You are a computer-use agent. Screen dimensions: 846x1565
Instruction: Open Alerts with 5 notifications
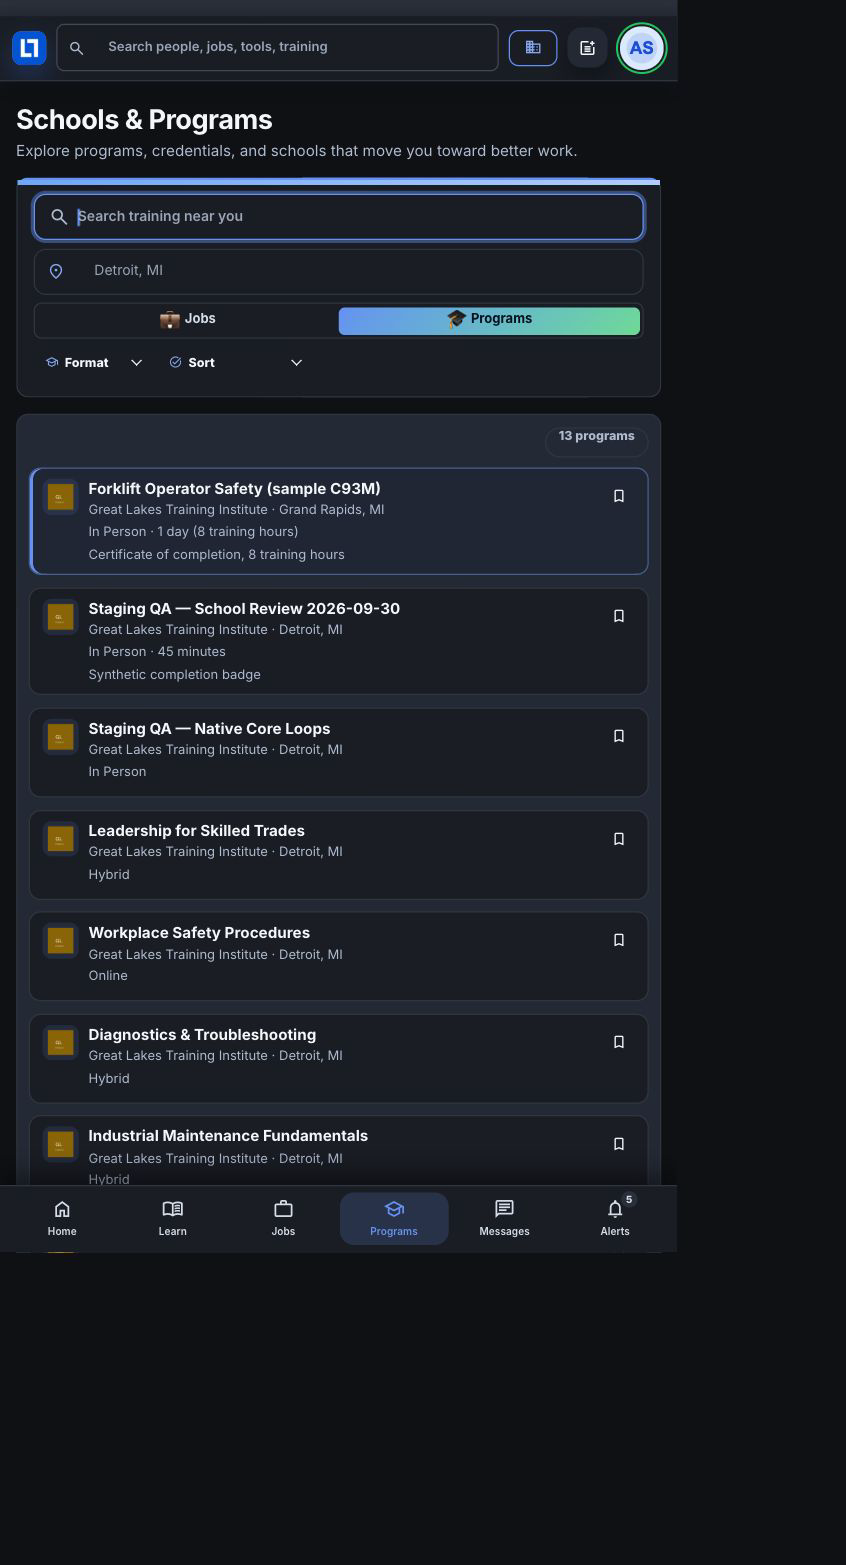615,1218
